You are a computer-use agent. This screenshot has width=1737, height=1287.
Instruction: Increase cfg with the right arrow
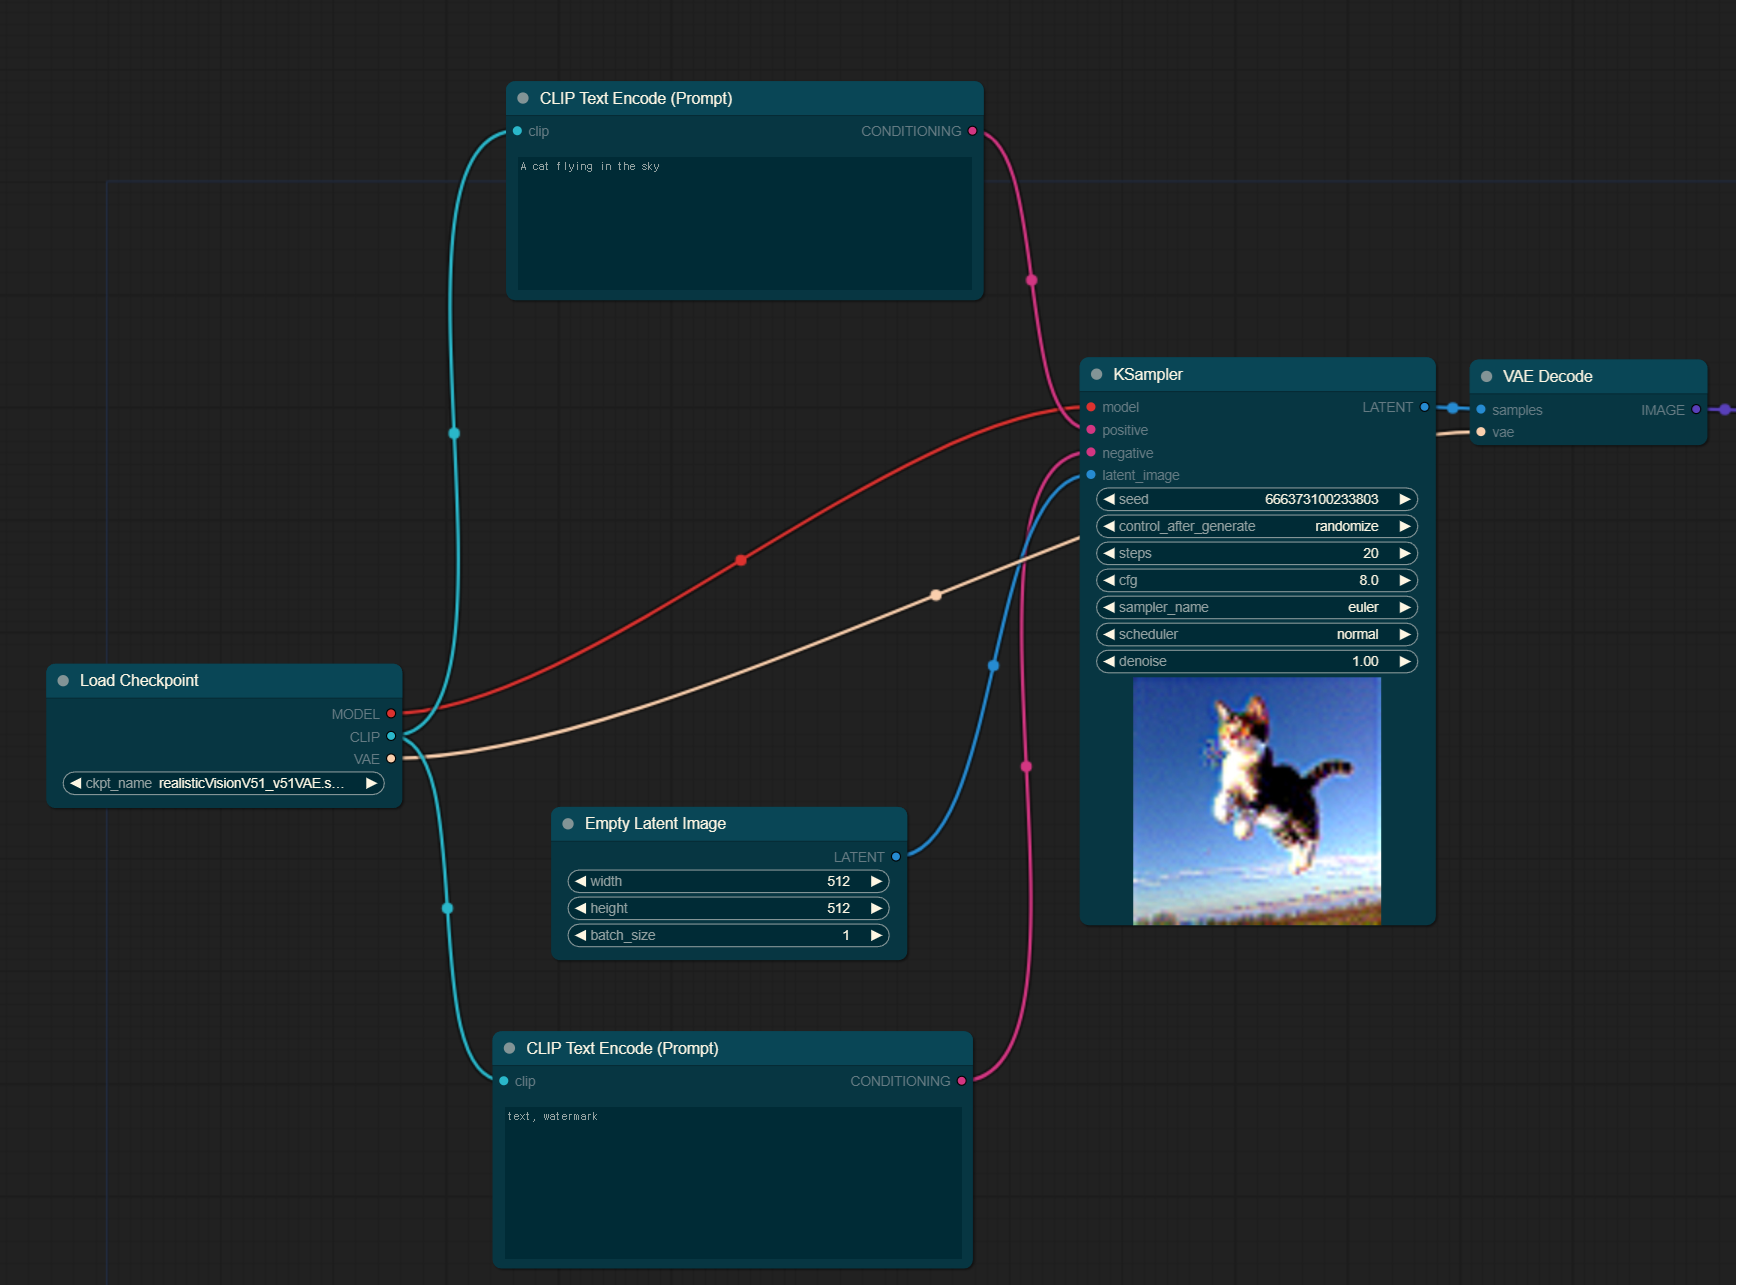pyautogui.click(x=1404, y=580)
